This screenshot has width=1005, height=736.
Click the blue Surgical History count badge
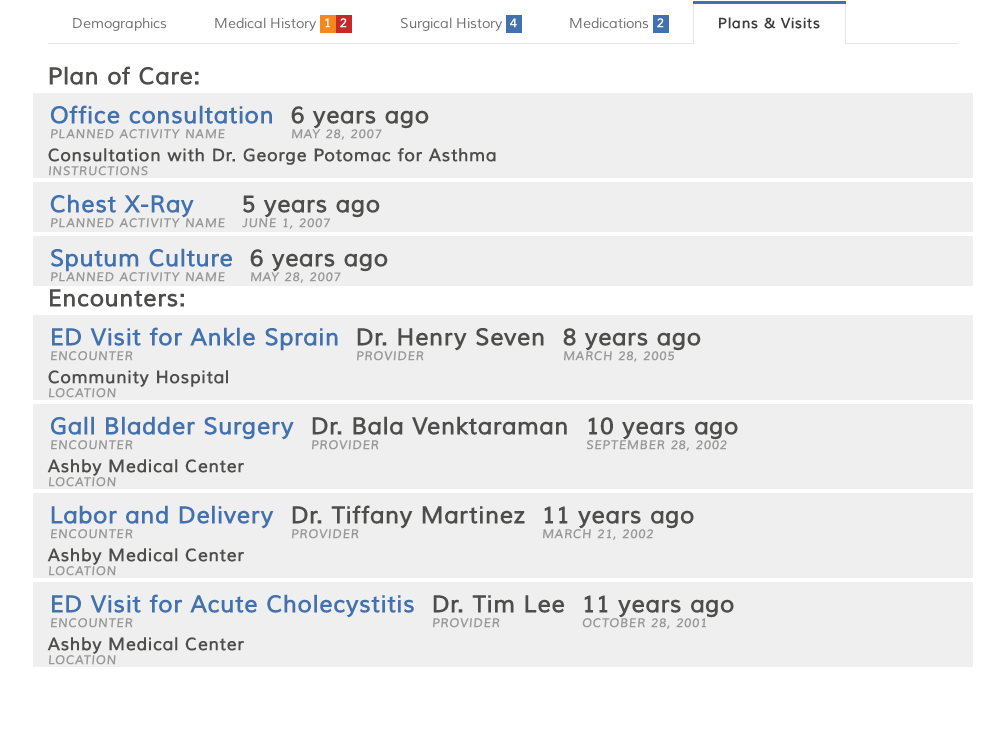(x=514, y=24)
